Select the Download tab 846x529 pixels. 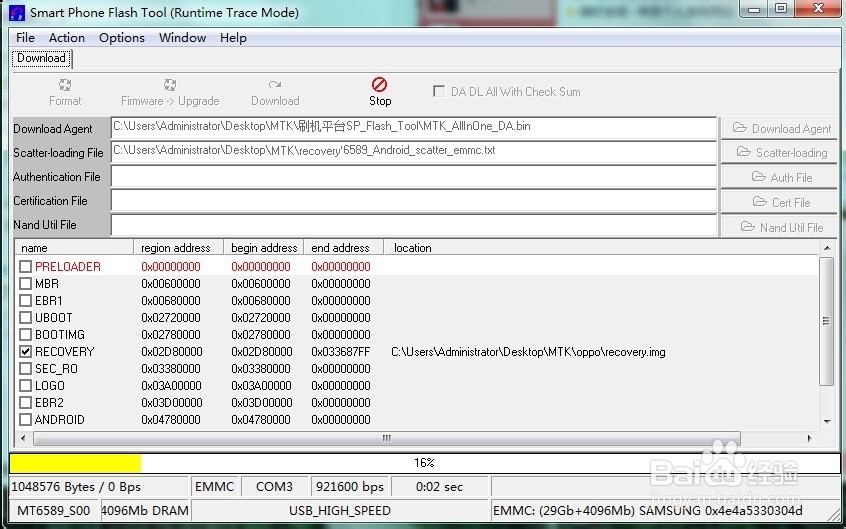42,58
